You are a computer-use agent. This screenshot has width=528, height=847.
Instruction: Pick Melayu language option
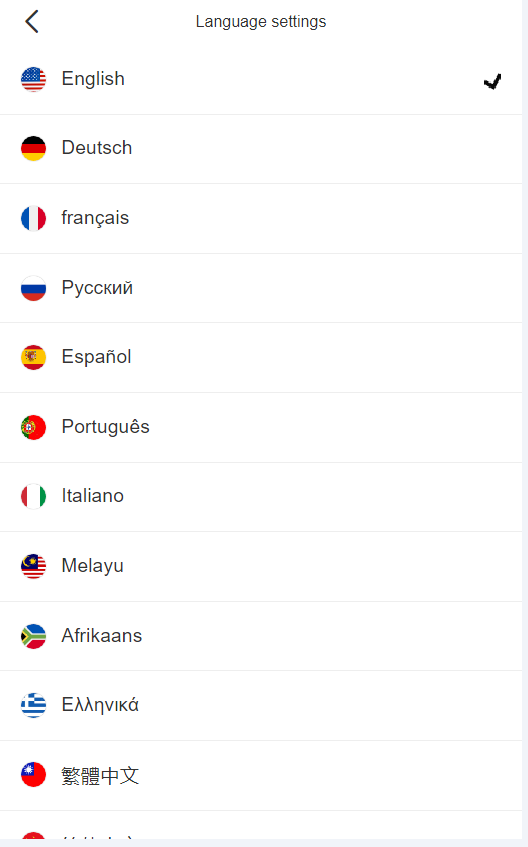coord(261,567)
